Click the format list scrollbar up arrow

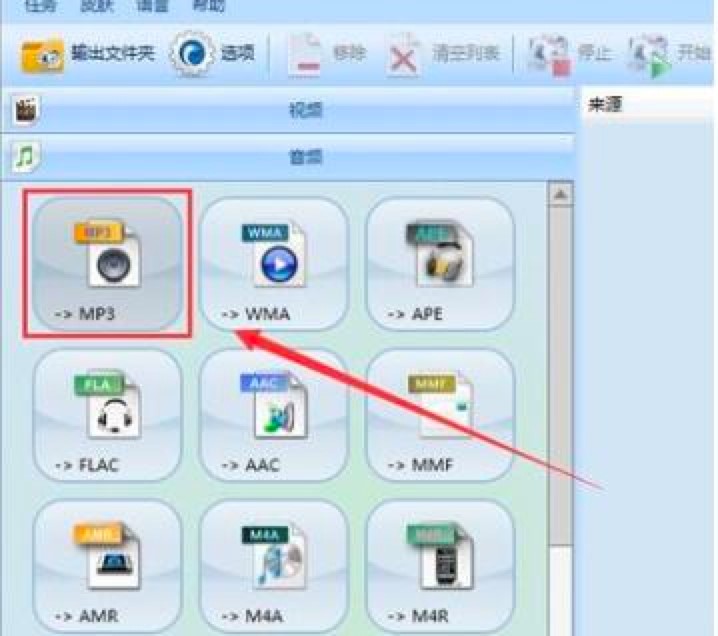[560, 196]
